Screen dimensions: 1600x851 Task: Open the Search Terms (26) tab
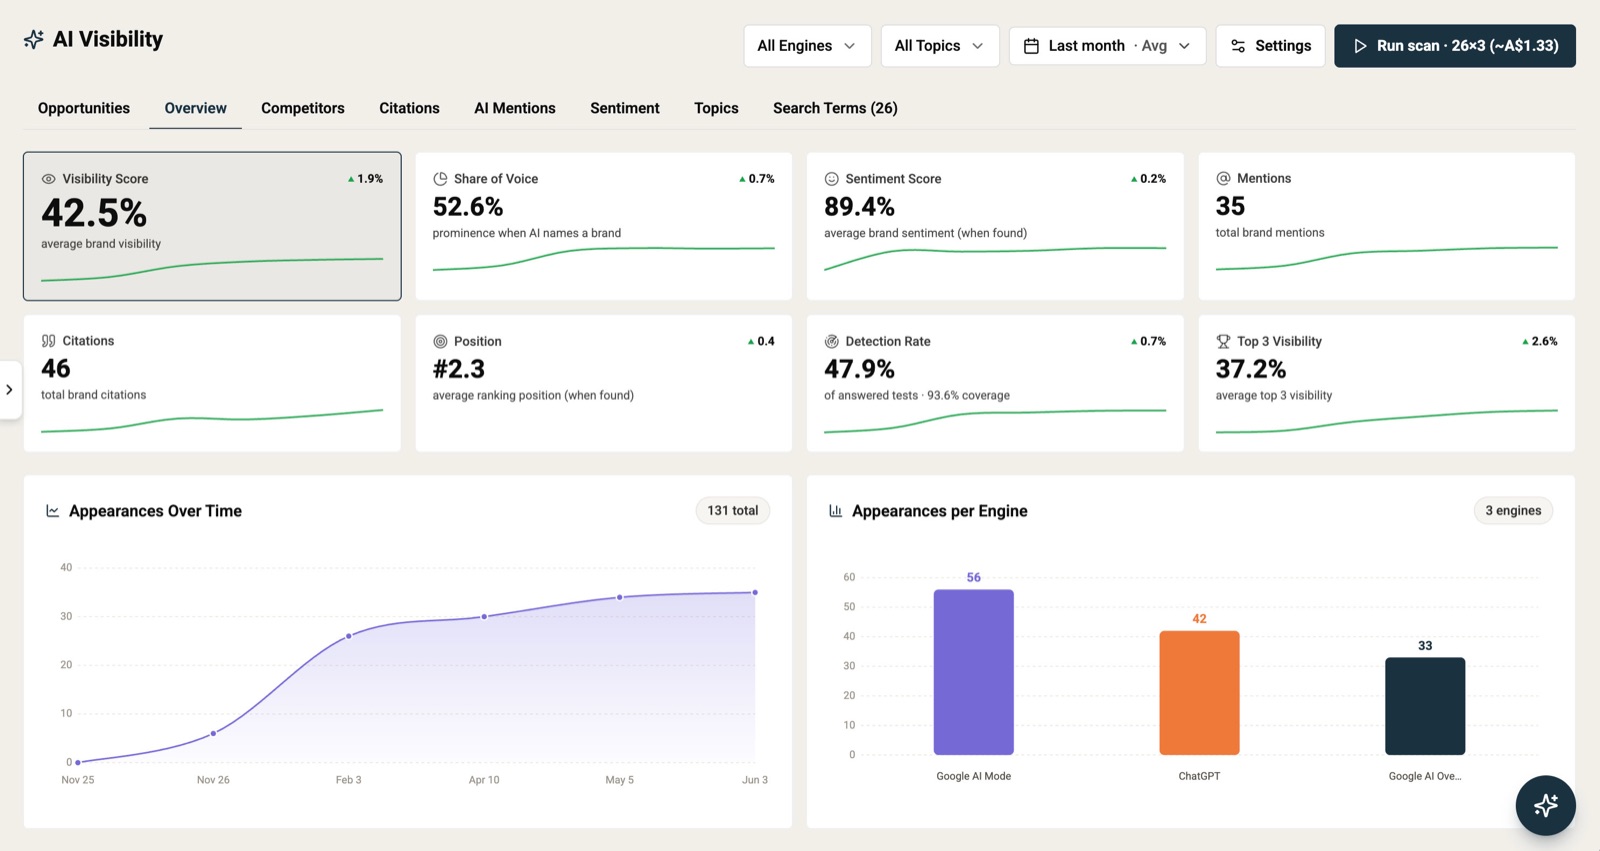click(835, 108)
